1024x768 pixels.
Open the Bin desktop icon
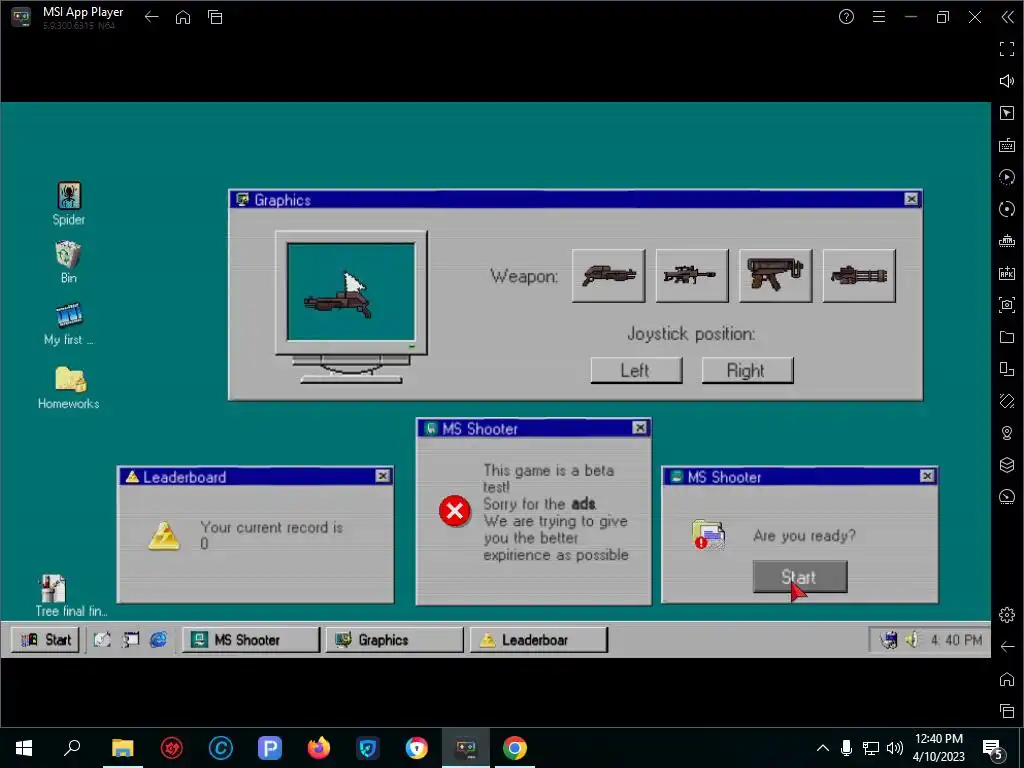(x=69, y=262)
